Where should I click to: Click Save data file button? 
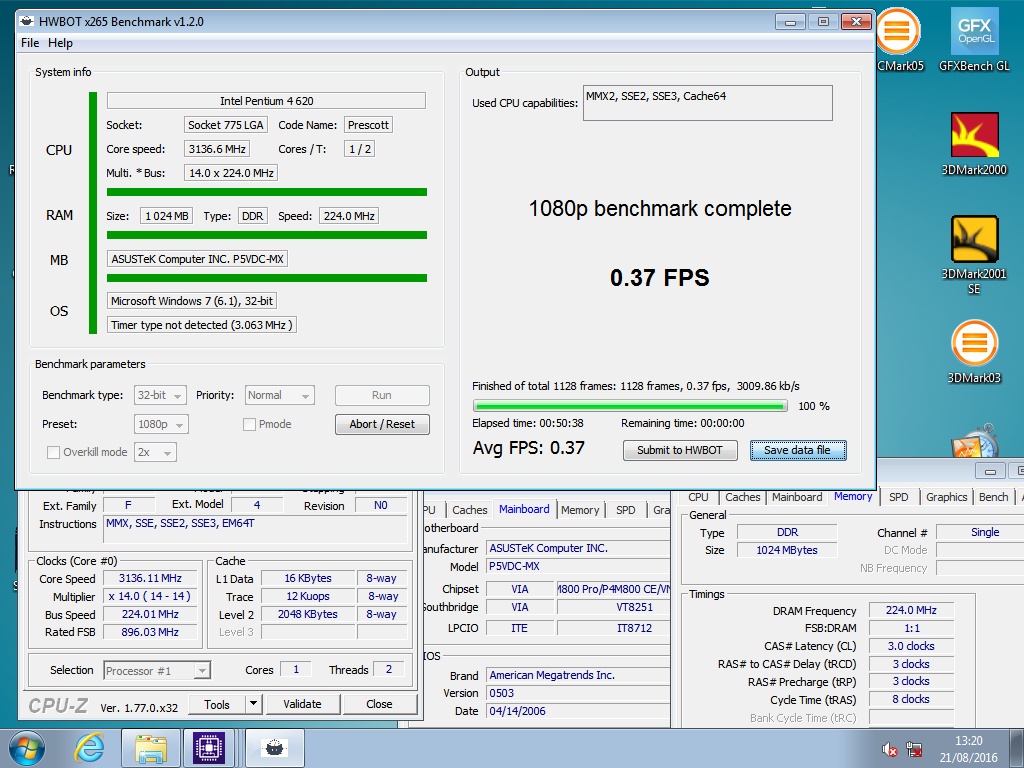pos(798,450)
